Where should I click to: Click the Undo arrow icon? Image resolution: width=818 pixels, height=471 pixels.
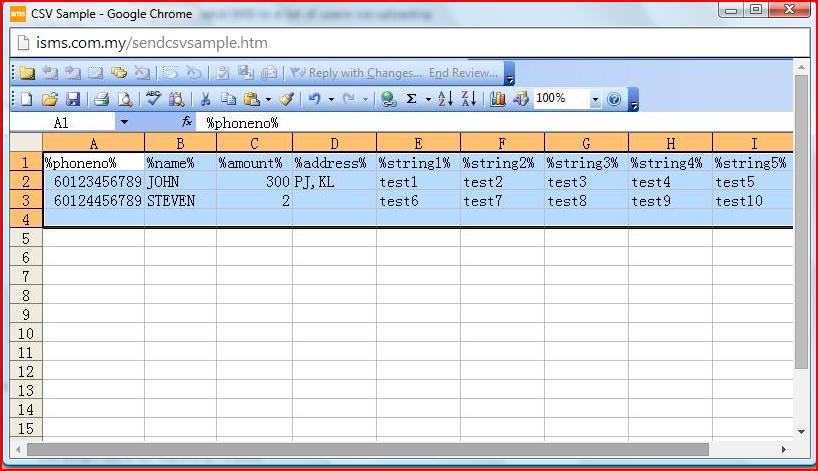(x=314, y=99)
